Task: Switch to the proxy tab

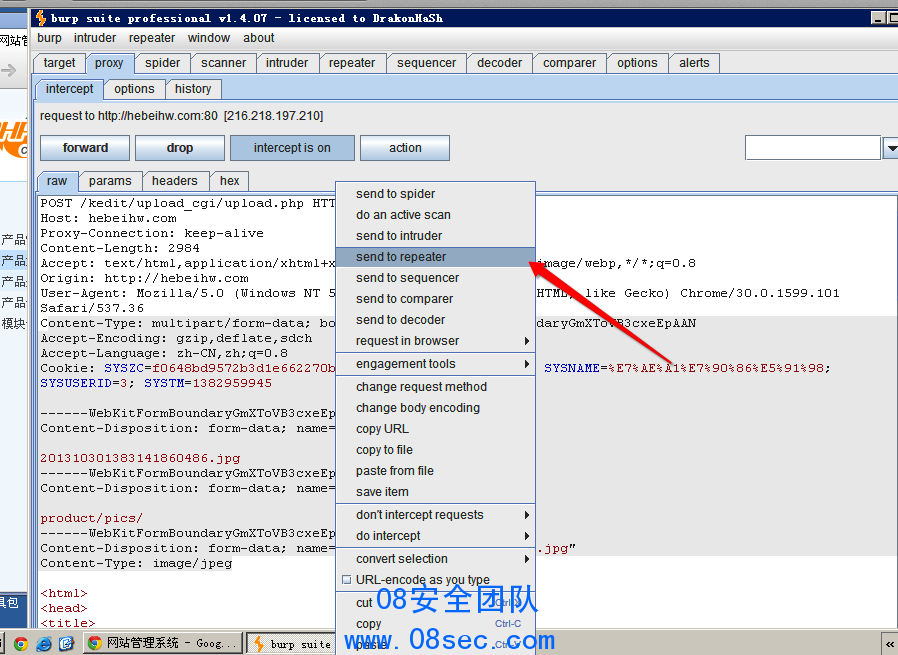Action: click(109, 63)
